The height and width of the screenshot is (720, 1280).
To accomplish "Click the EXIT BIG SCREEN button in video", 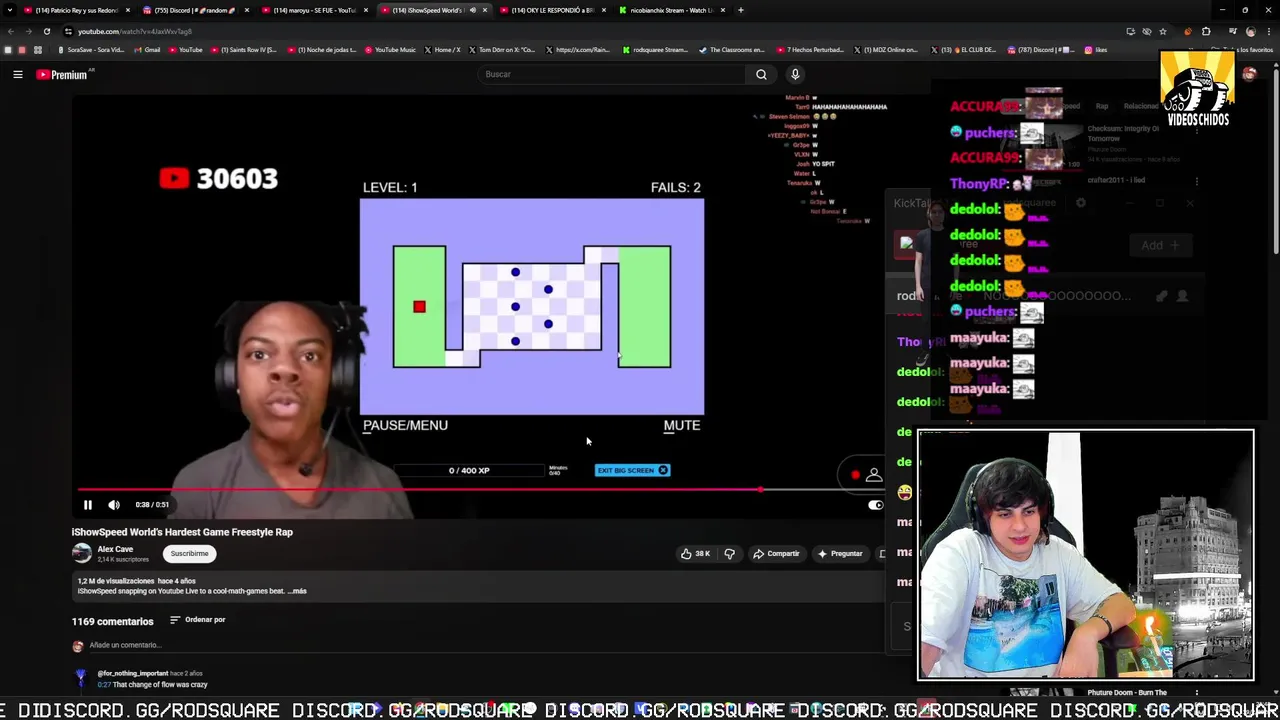I will click(x=632, y=470).
